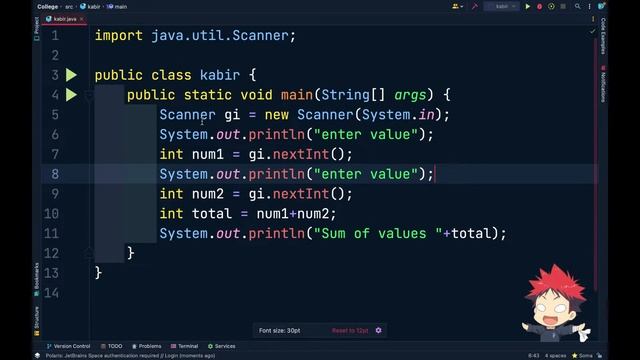The width and height of the screenshot is (640, 360).
Task: Click the Build hammer icon
Action: tap(474, 7)
